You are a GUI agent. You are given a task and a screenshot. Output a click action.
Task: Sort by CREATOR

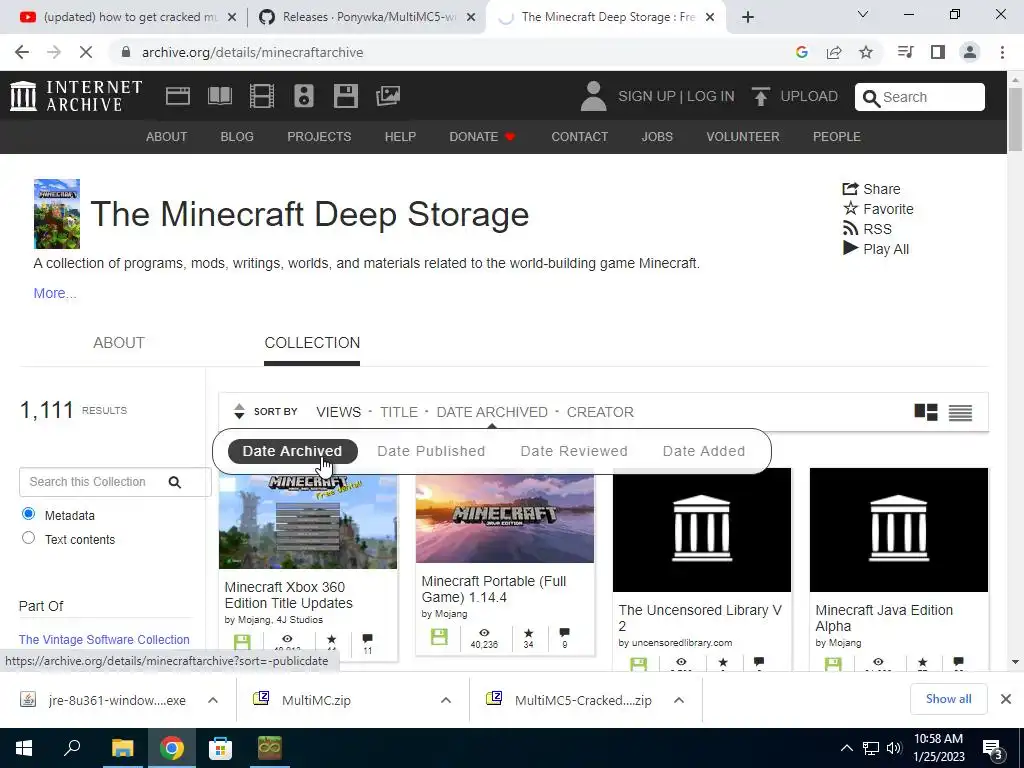click(600, 412)
